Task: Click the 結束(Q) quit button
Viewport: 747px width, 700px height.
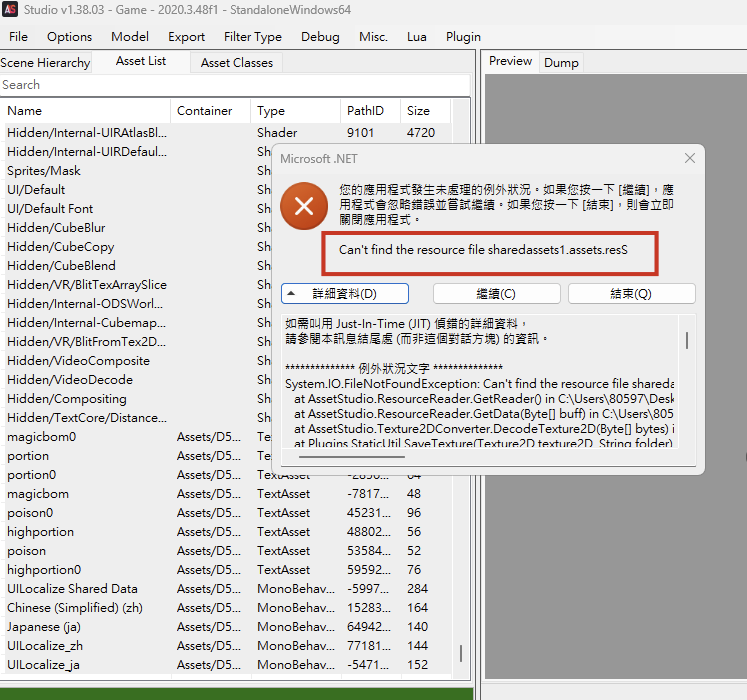Action: tap(631, 294)
